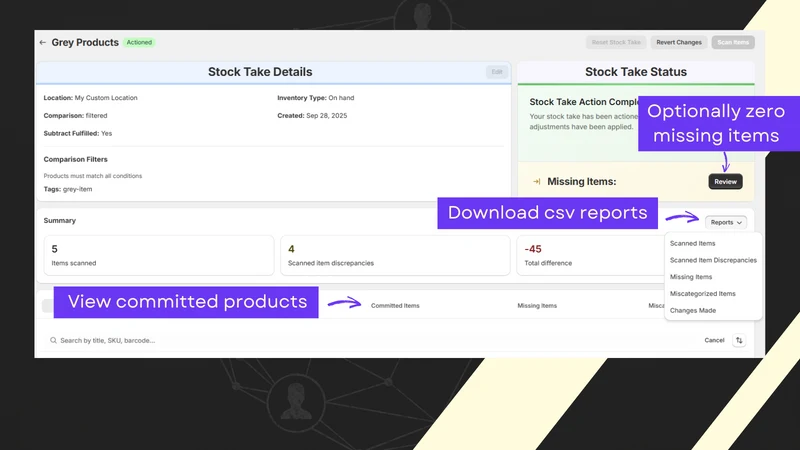Download the Changes Made report

coord(693,311)
